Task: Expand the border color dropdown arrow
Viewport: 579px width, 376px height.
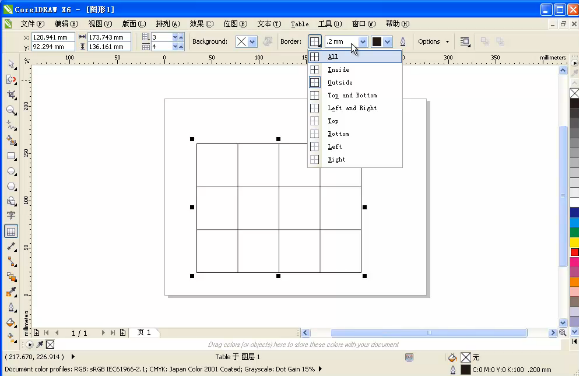Action: [387, 41]
